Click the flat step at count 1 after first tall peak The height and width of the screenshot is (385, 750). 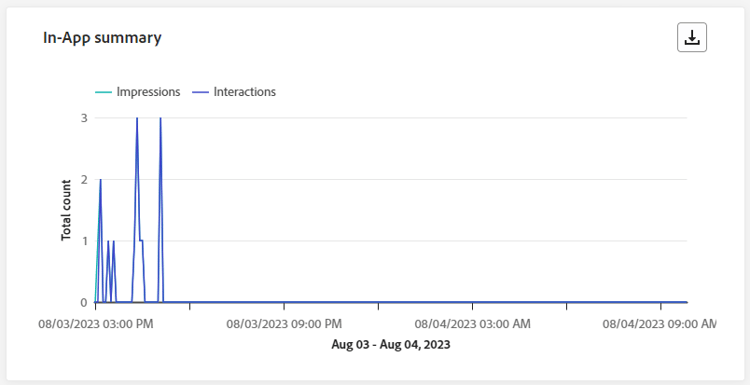pos(141,241)
